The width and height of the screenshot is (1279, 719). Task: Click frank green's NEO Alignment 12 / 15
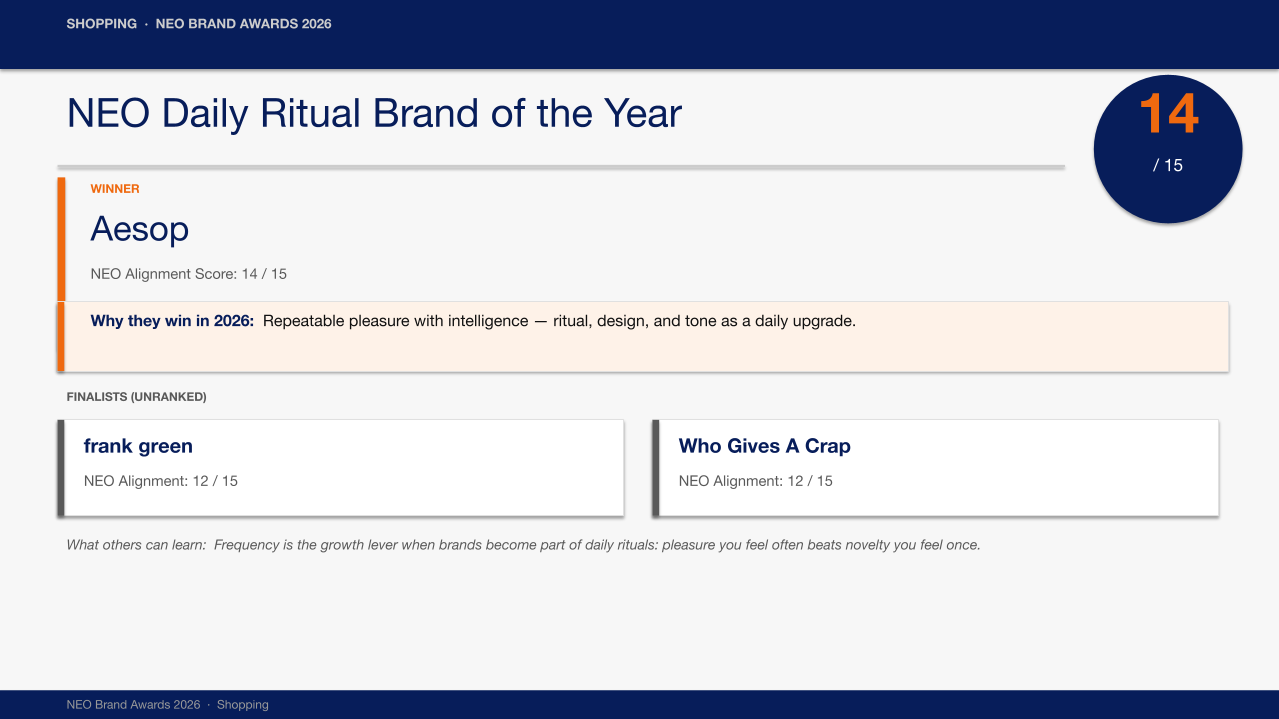click(161, 481)
